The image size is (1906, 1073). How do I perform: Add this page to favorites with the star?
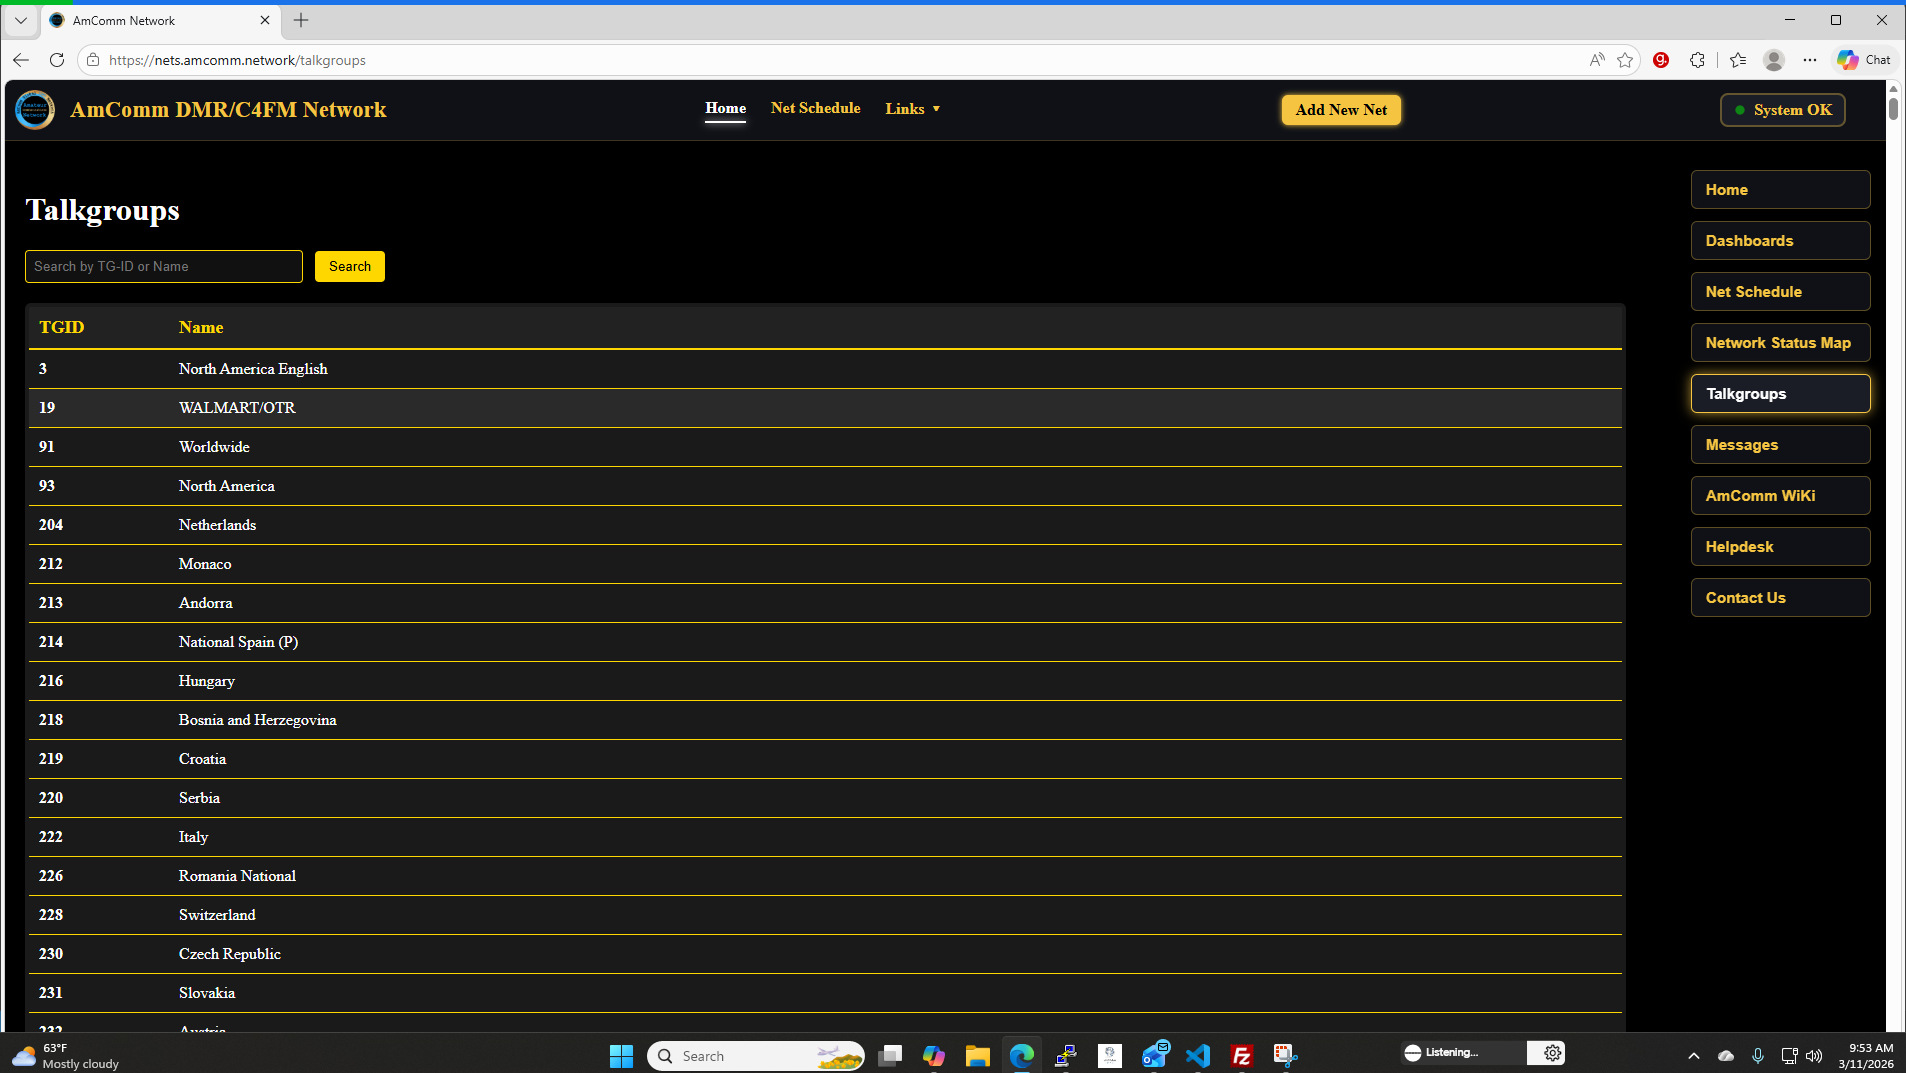click(x=1626, y=60)
